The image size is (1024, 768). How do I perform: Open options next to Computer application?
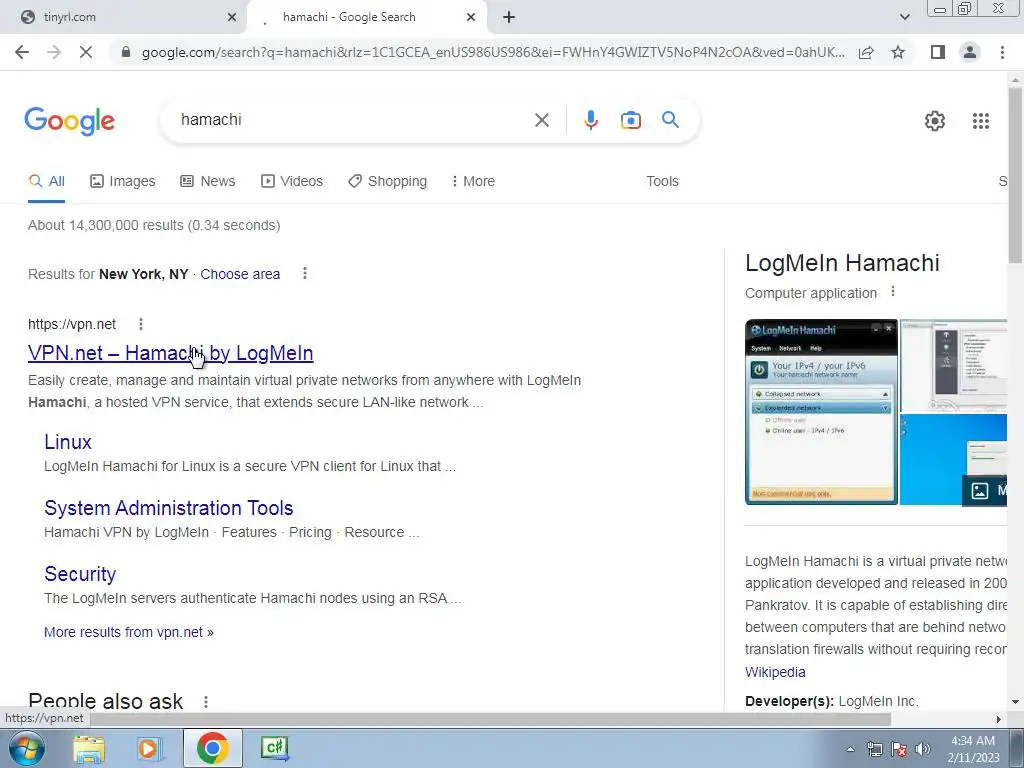pos(893,292)
